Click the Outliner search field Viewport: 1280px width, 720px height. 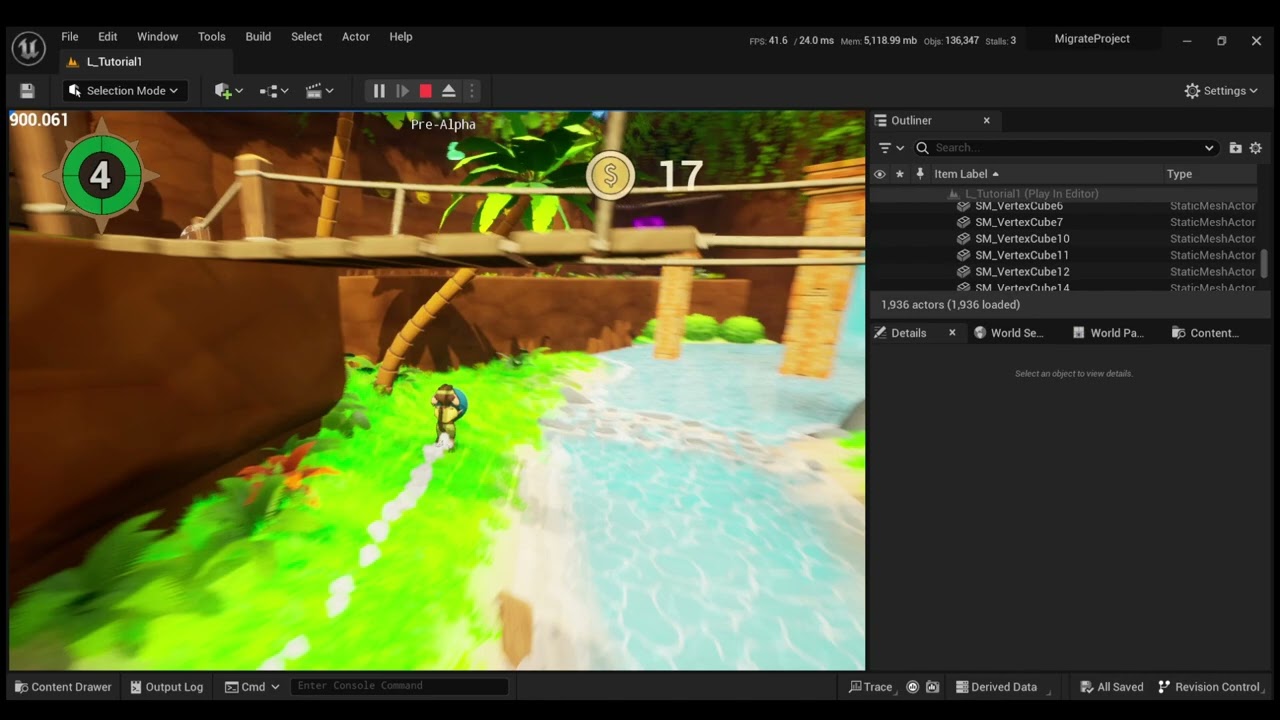1065,148
